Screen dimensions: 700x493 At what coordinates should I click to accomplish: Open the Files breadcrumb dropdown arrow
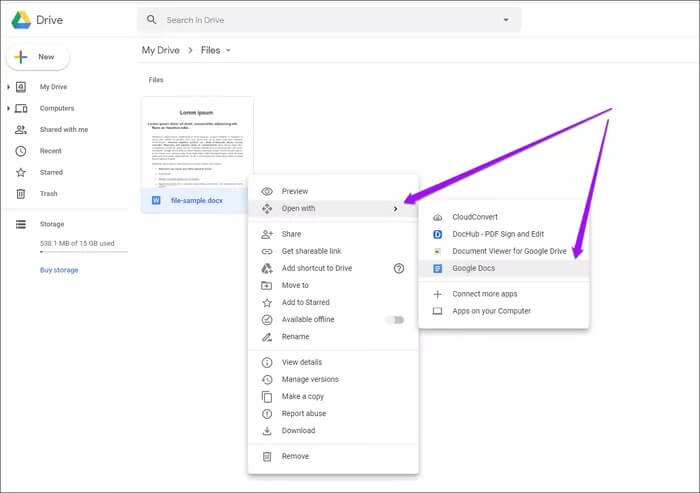click(x=228, y=50)
